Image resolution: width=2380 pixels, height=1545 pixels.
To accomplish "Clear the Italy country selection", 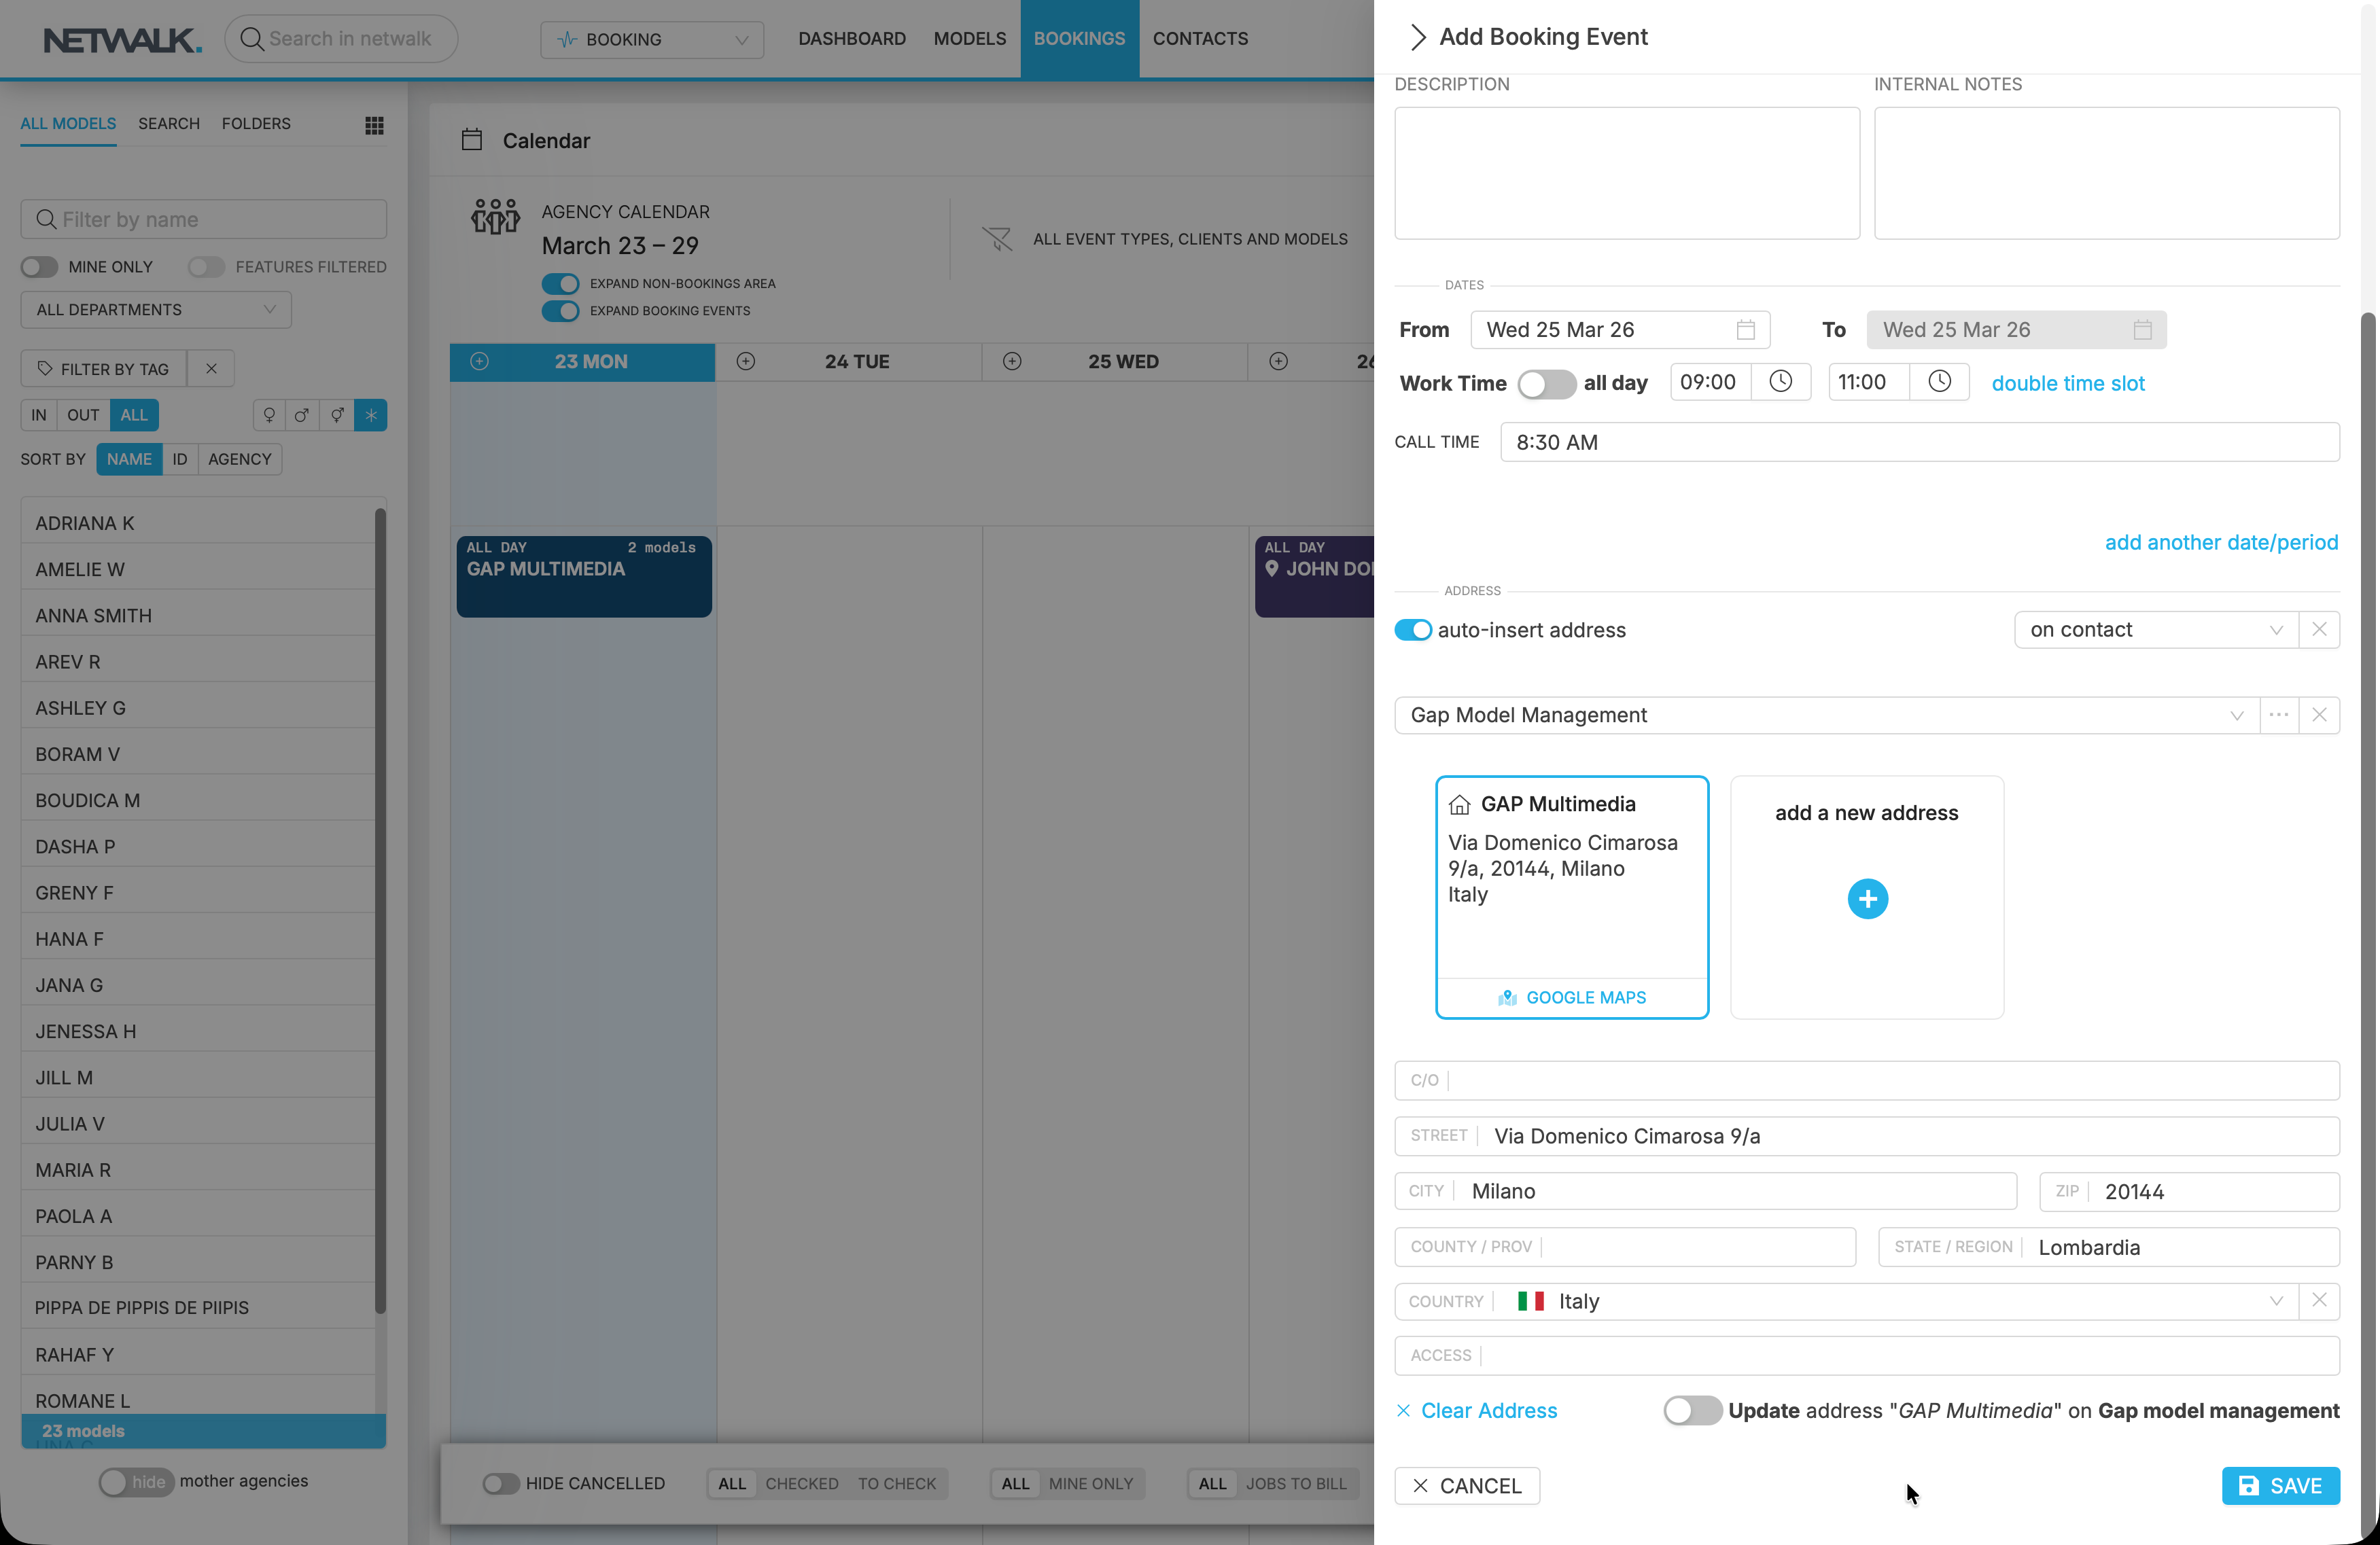I will 2319,1300.
